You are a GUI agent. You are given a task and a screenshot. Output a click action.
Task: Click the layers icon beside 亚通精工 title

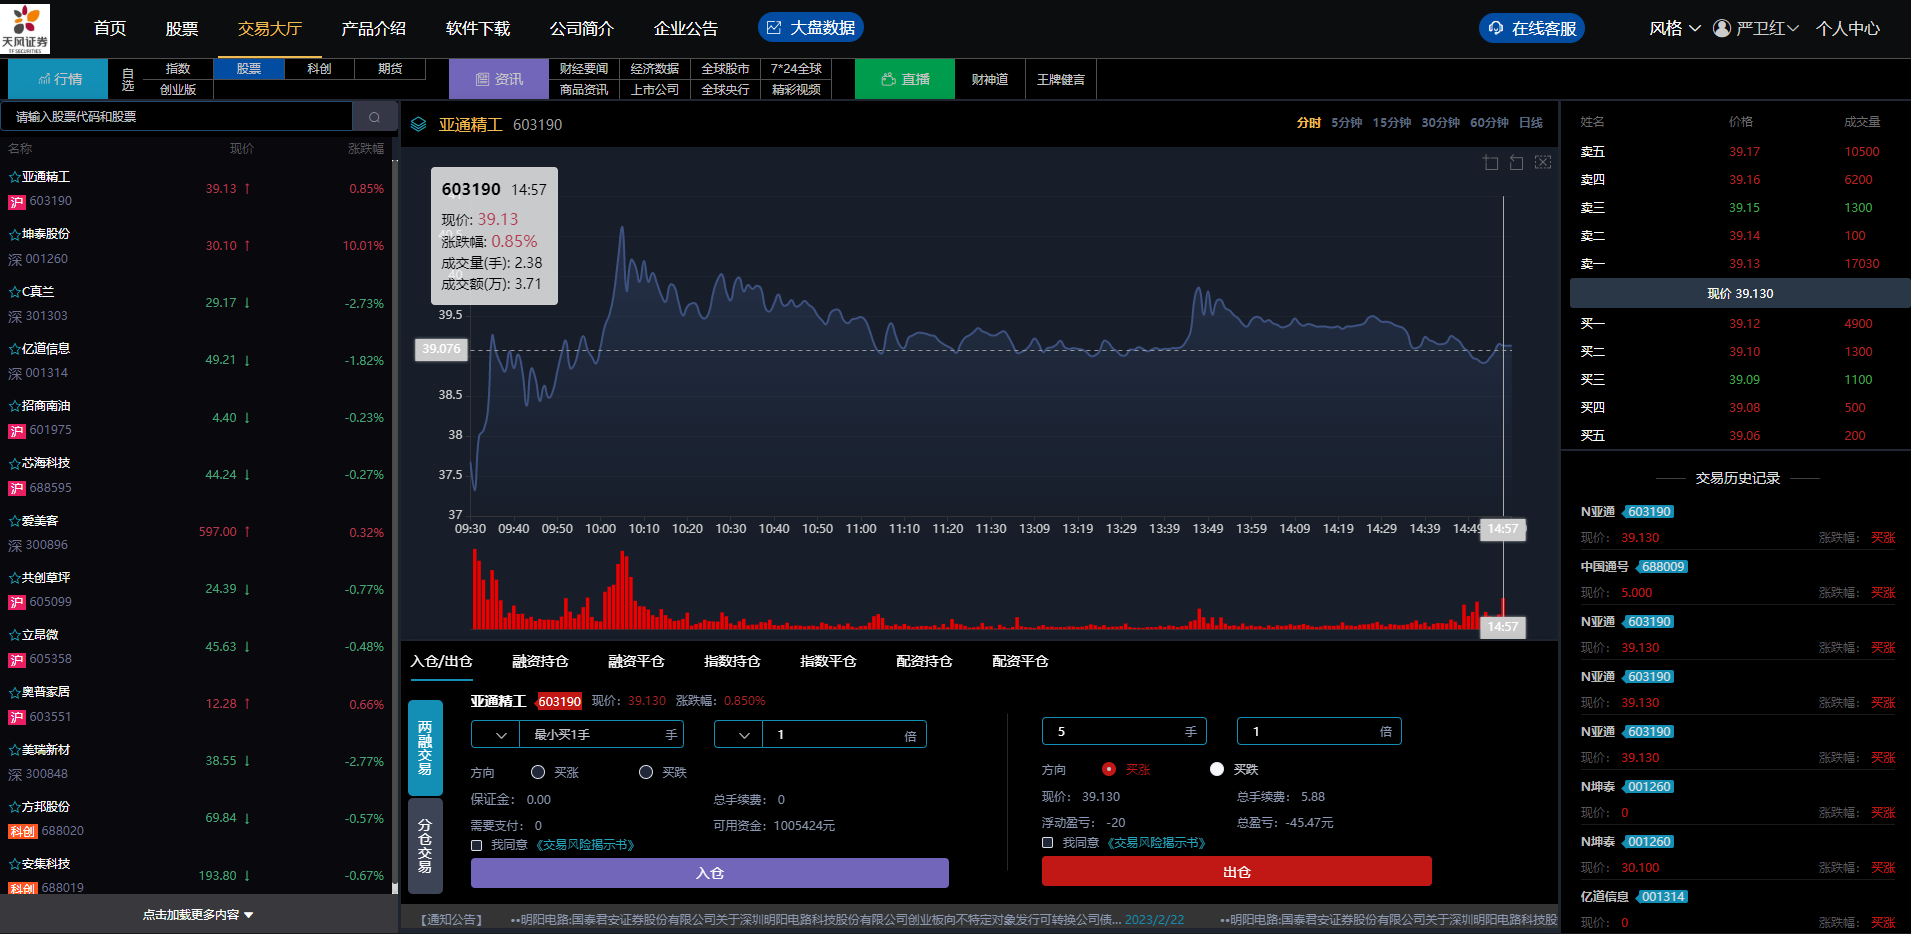pos(419,125)
